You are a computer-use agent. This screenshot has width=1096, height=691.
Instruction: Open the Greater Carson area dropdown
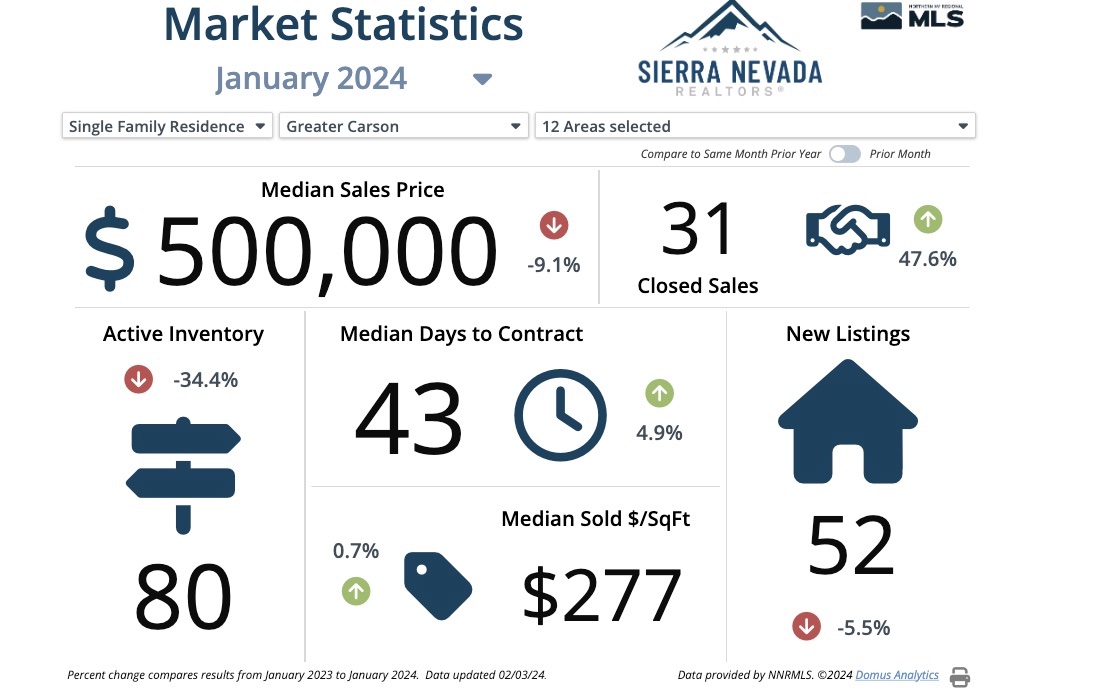point(403,126)
